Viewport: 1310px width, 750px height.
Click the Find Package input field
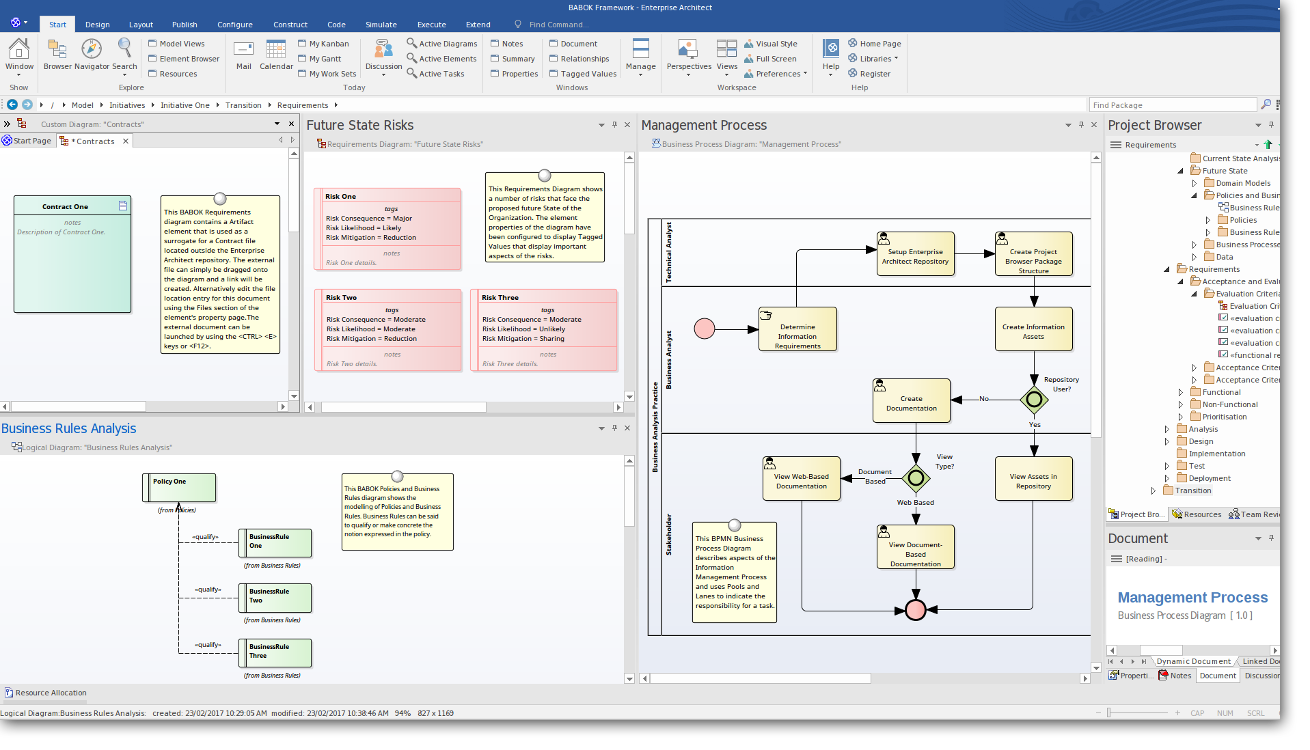pyautogui.click(x=1172, y=105)
